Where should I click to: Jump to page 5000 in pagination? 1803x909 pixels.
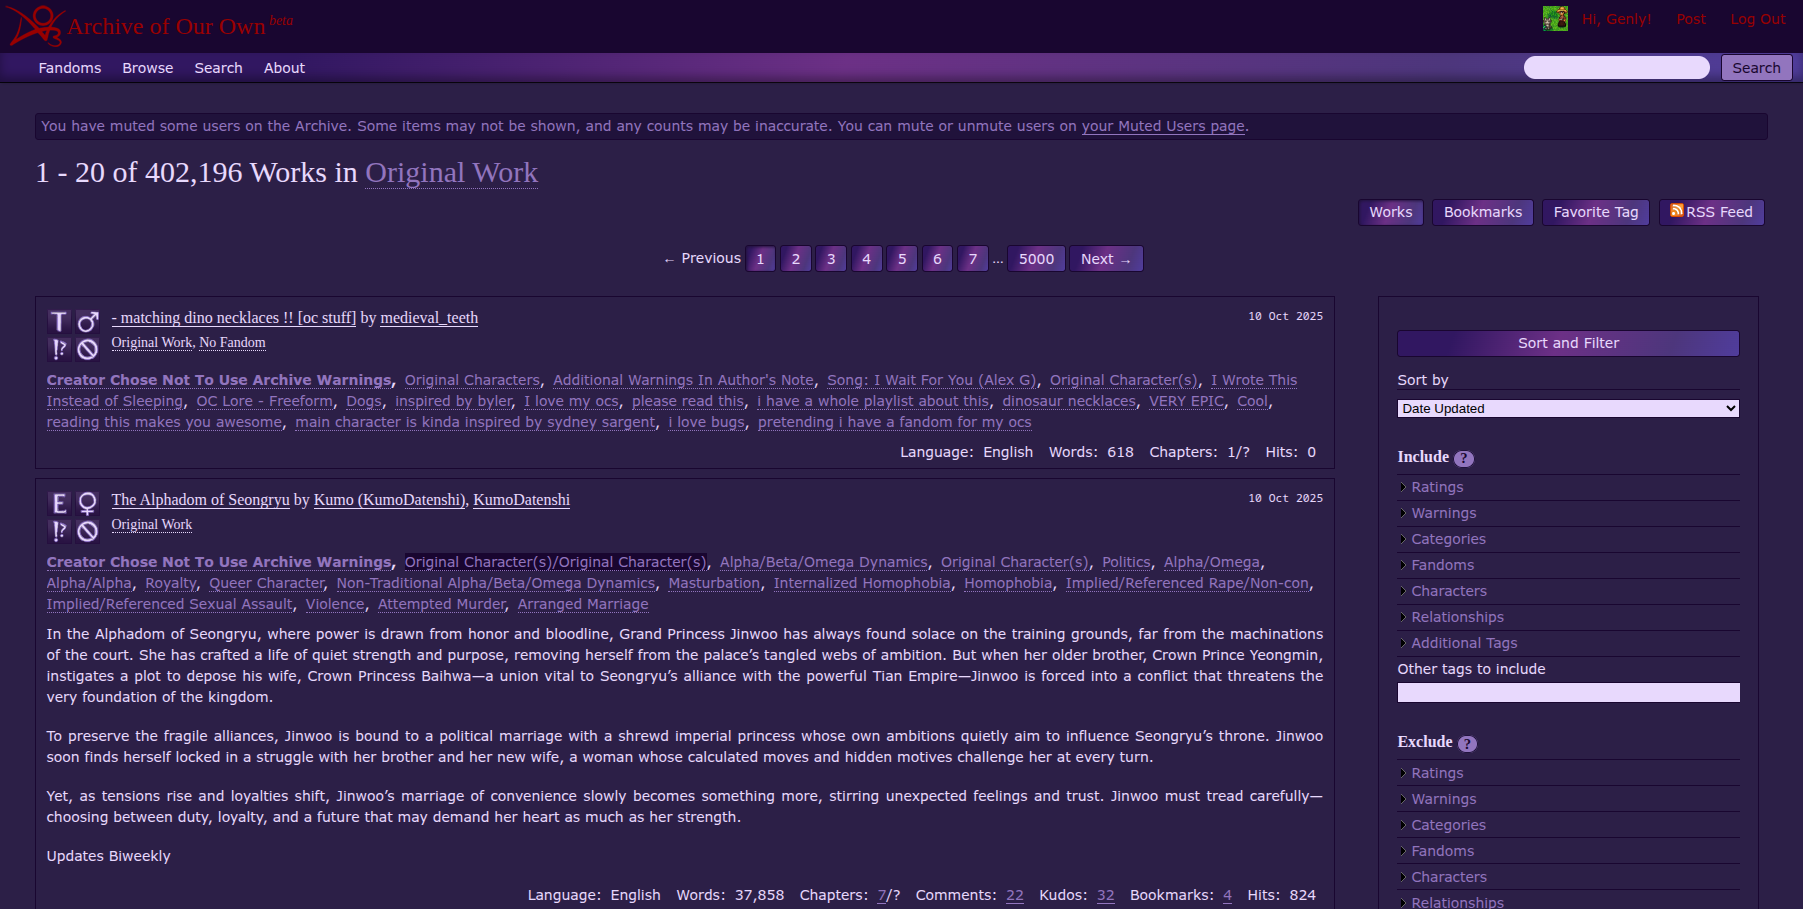pyautogui.click(x=1036, y=259)
